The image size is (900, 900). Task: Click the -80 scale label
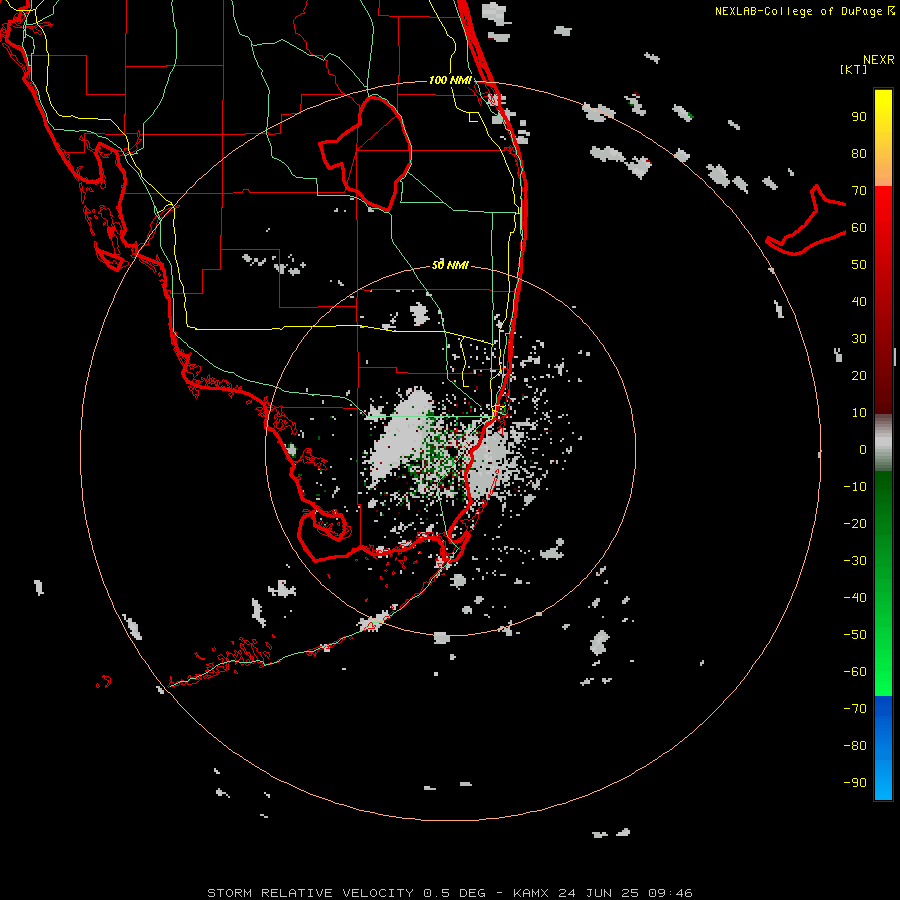855,746
